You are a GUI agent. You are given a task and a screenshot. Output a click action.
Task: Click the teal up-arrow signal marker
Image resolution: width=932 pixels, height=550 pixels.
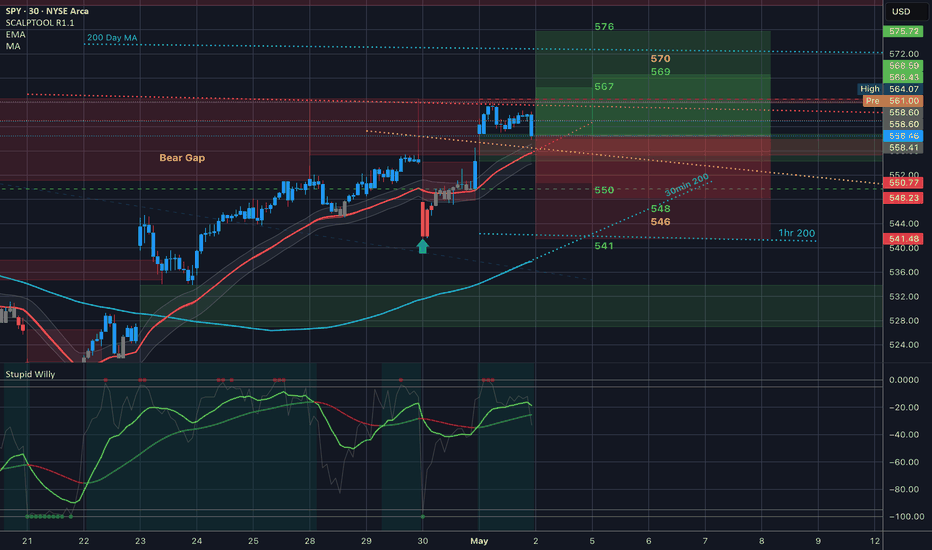click(423, 246)
